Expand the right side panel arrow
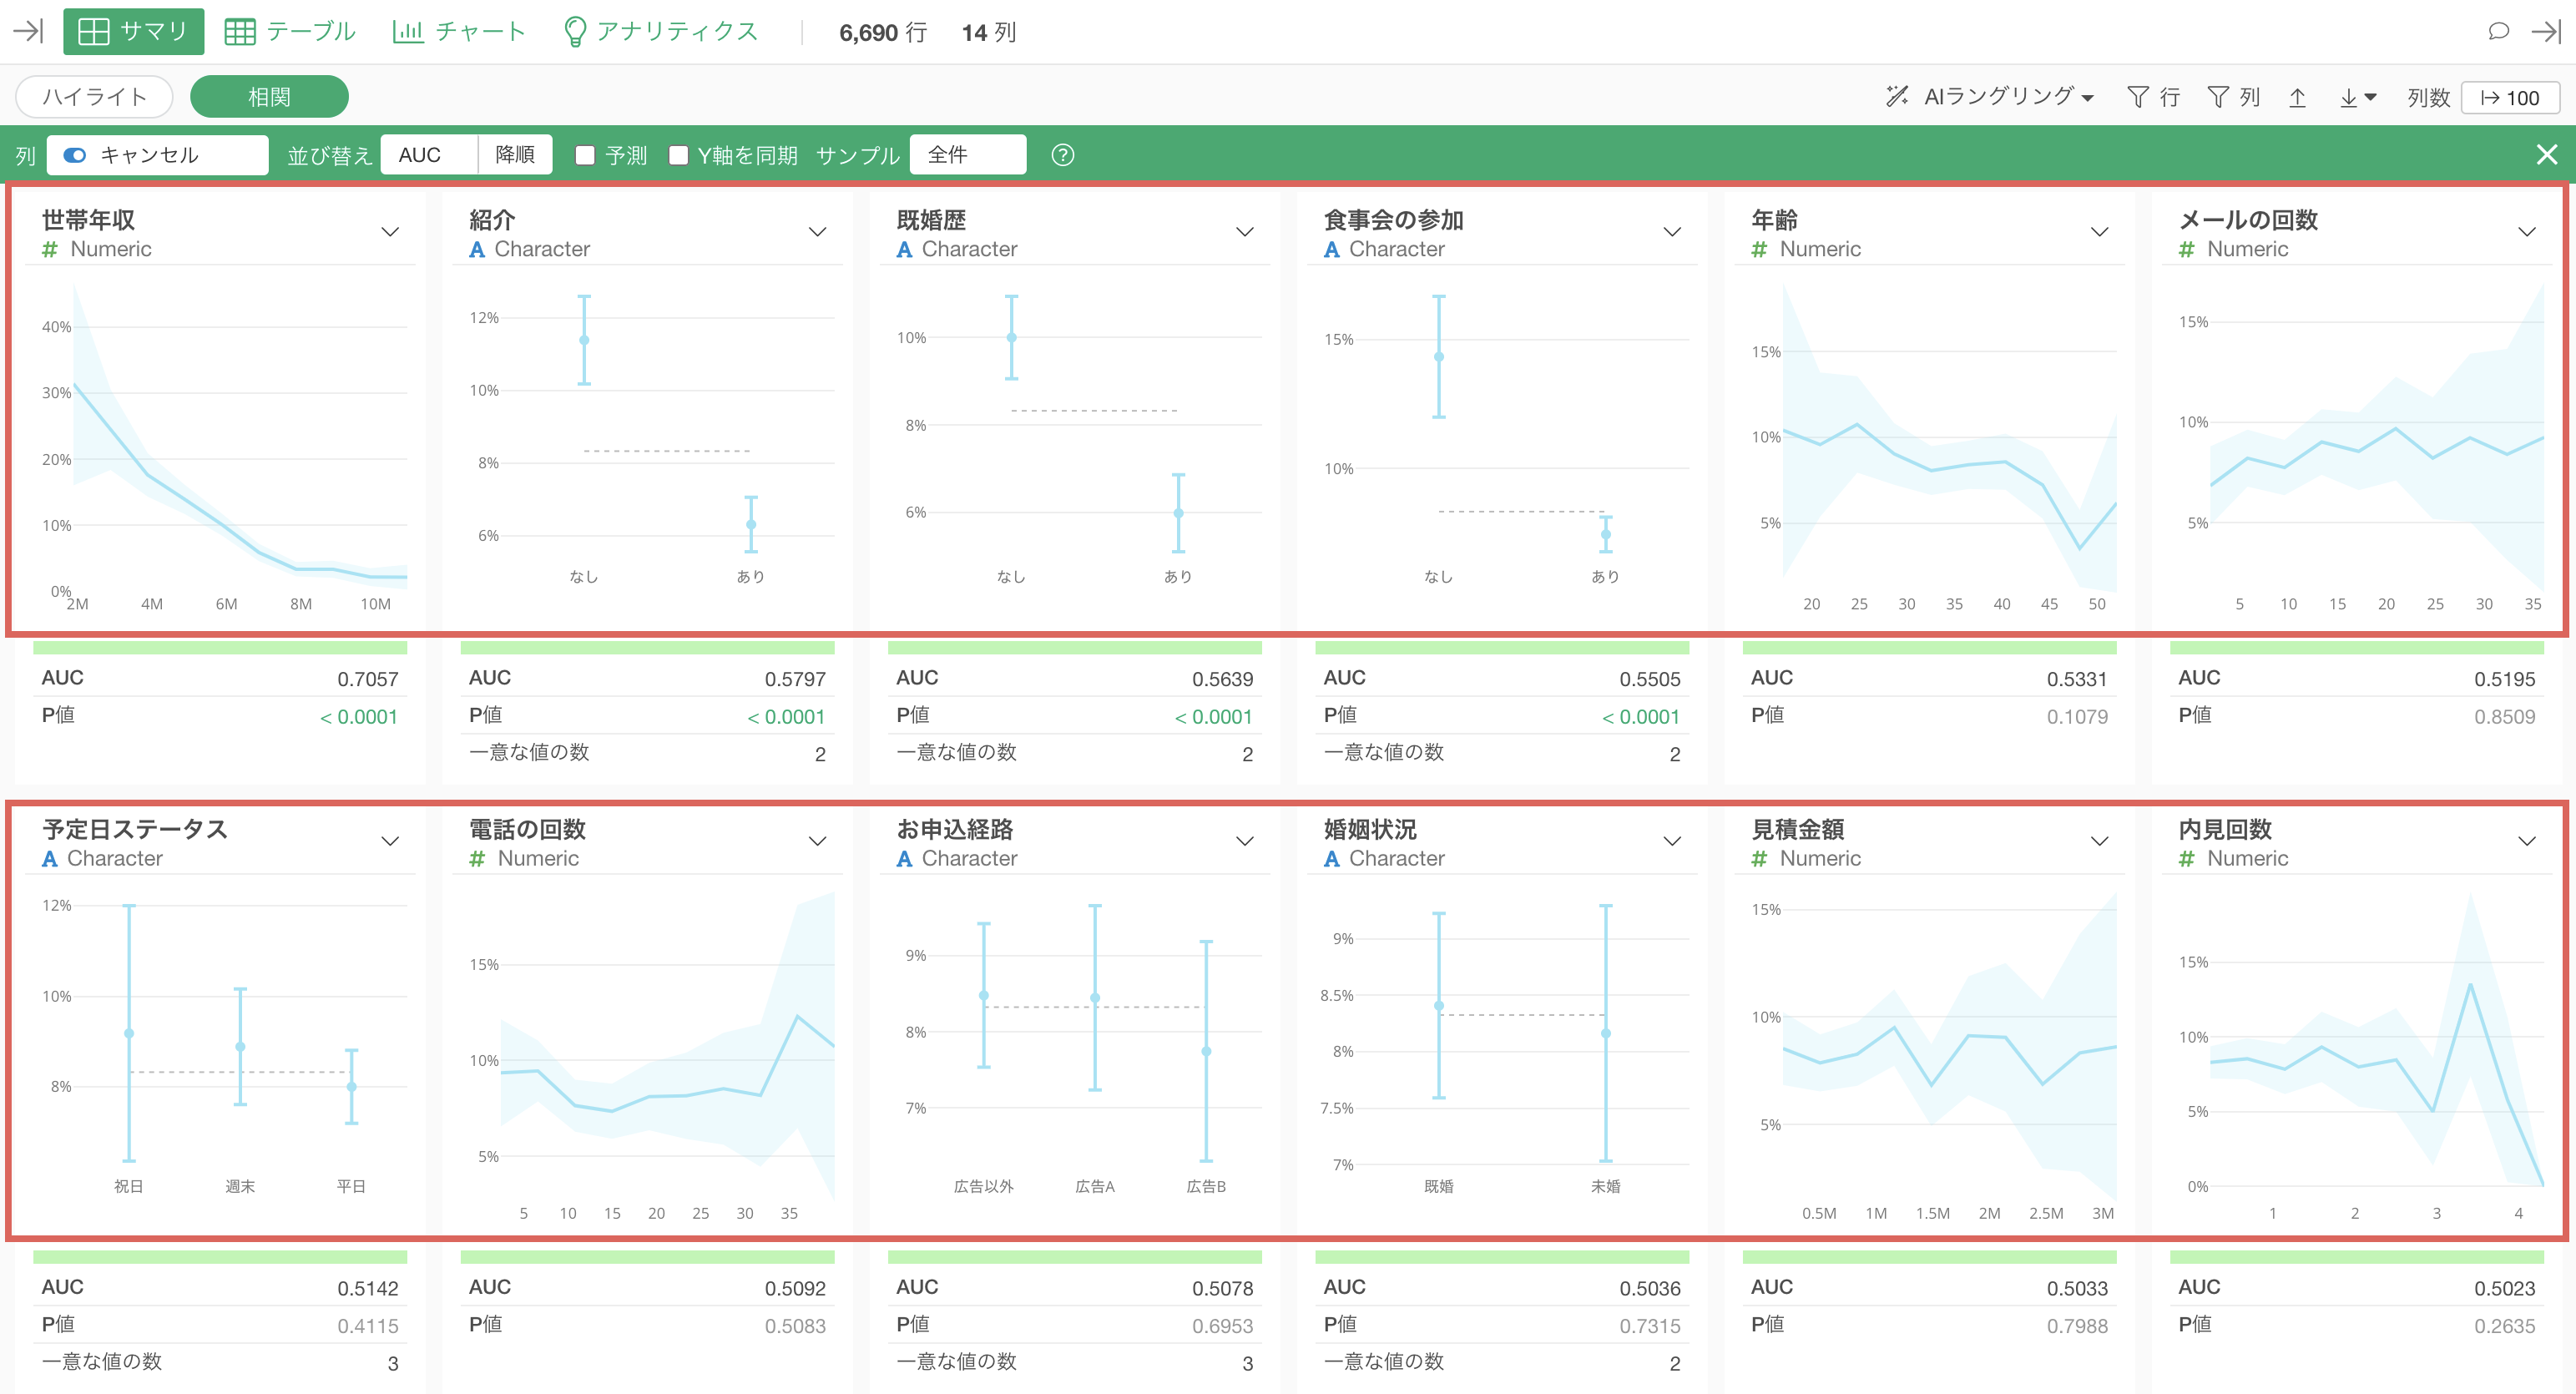This screenshot has height=1394, width=2576. 2546,32
